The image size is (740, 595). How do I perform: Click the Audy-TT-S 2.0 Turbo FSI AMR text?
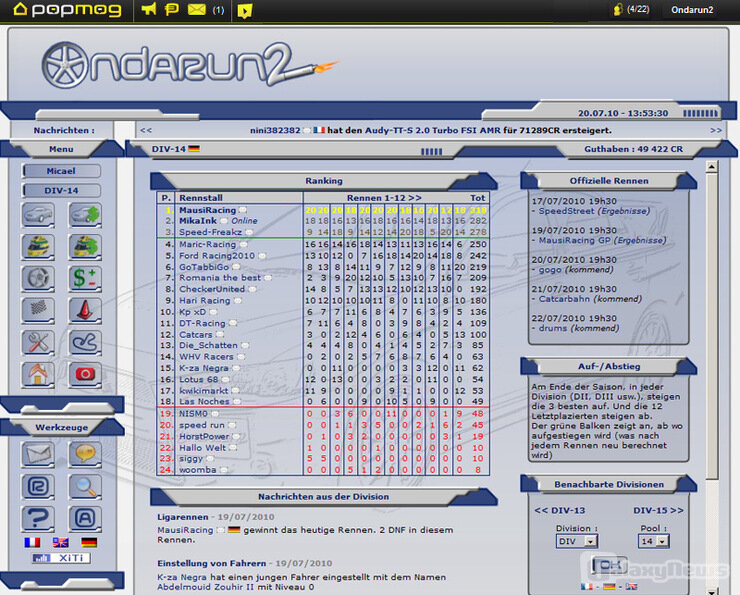tap(432, 130)
